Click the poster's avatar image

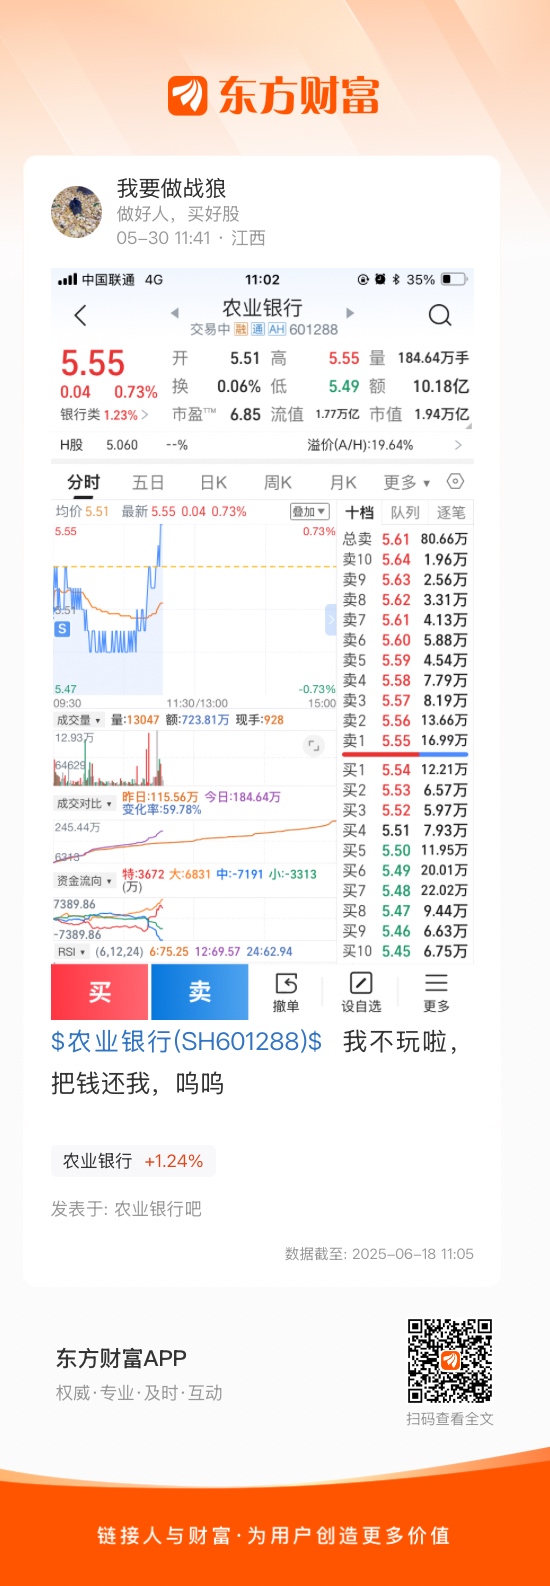point(77,211)
